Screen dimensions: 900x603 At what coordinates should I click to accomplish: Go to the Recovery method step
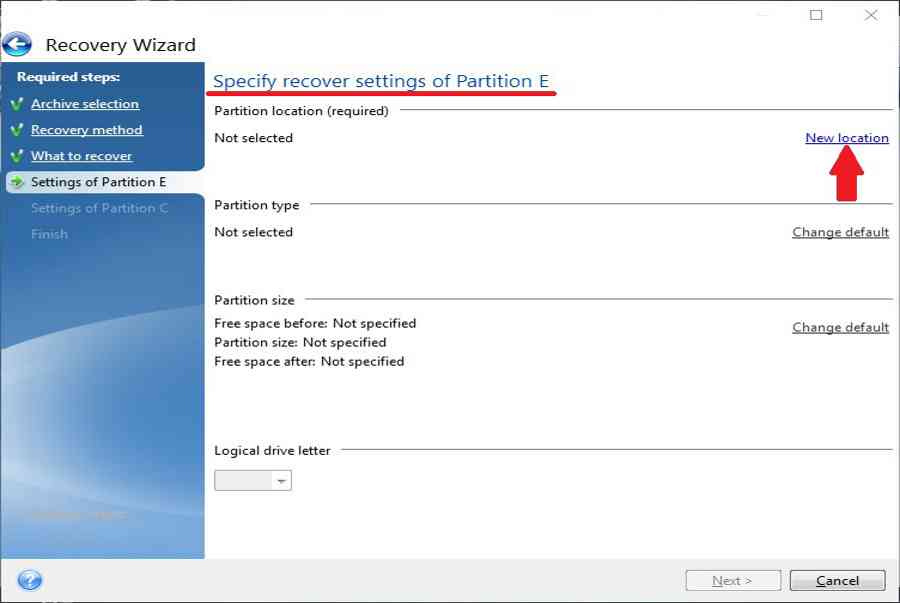tap(87, 130)
